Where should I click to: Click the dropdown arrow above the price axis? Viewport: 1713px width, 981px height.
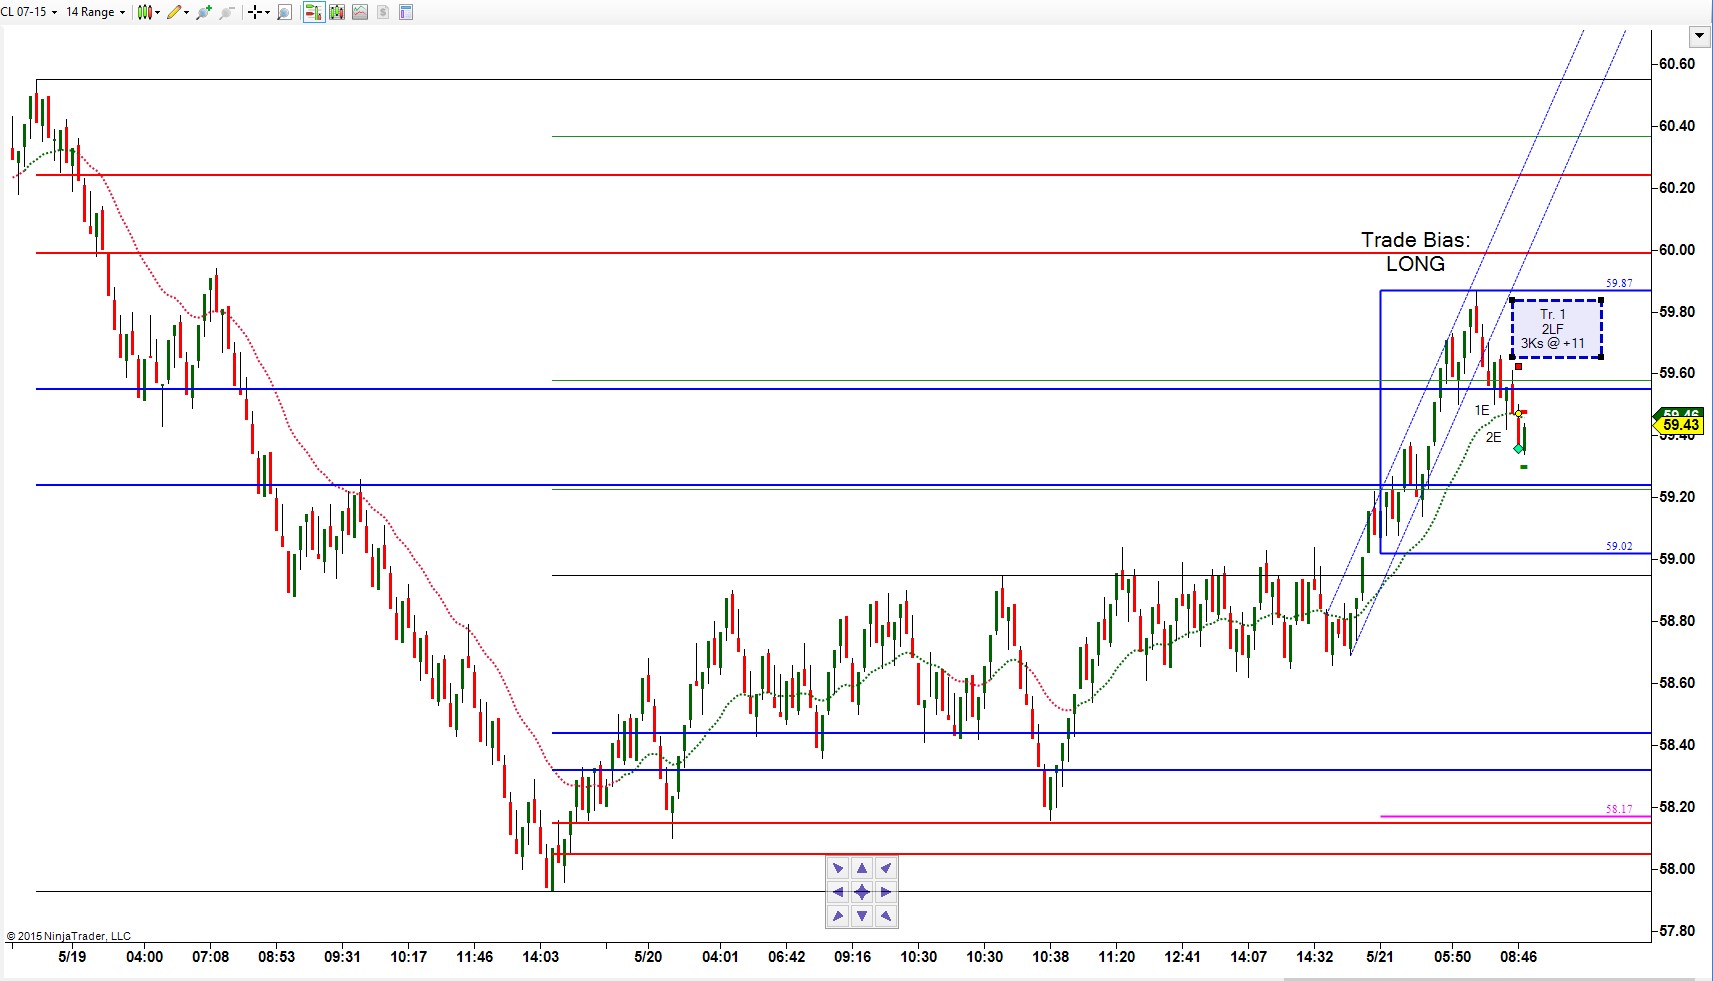click(1699, 37)
